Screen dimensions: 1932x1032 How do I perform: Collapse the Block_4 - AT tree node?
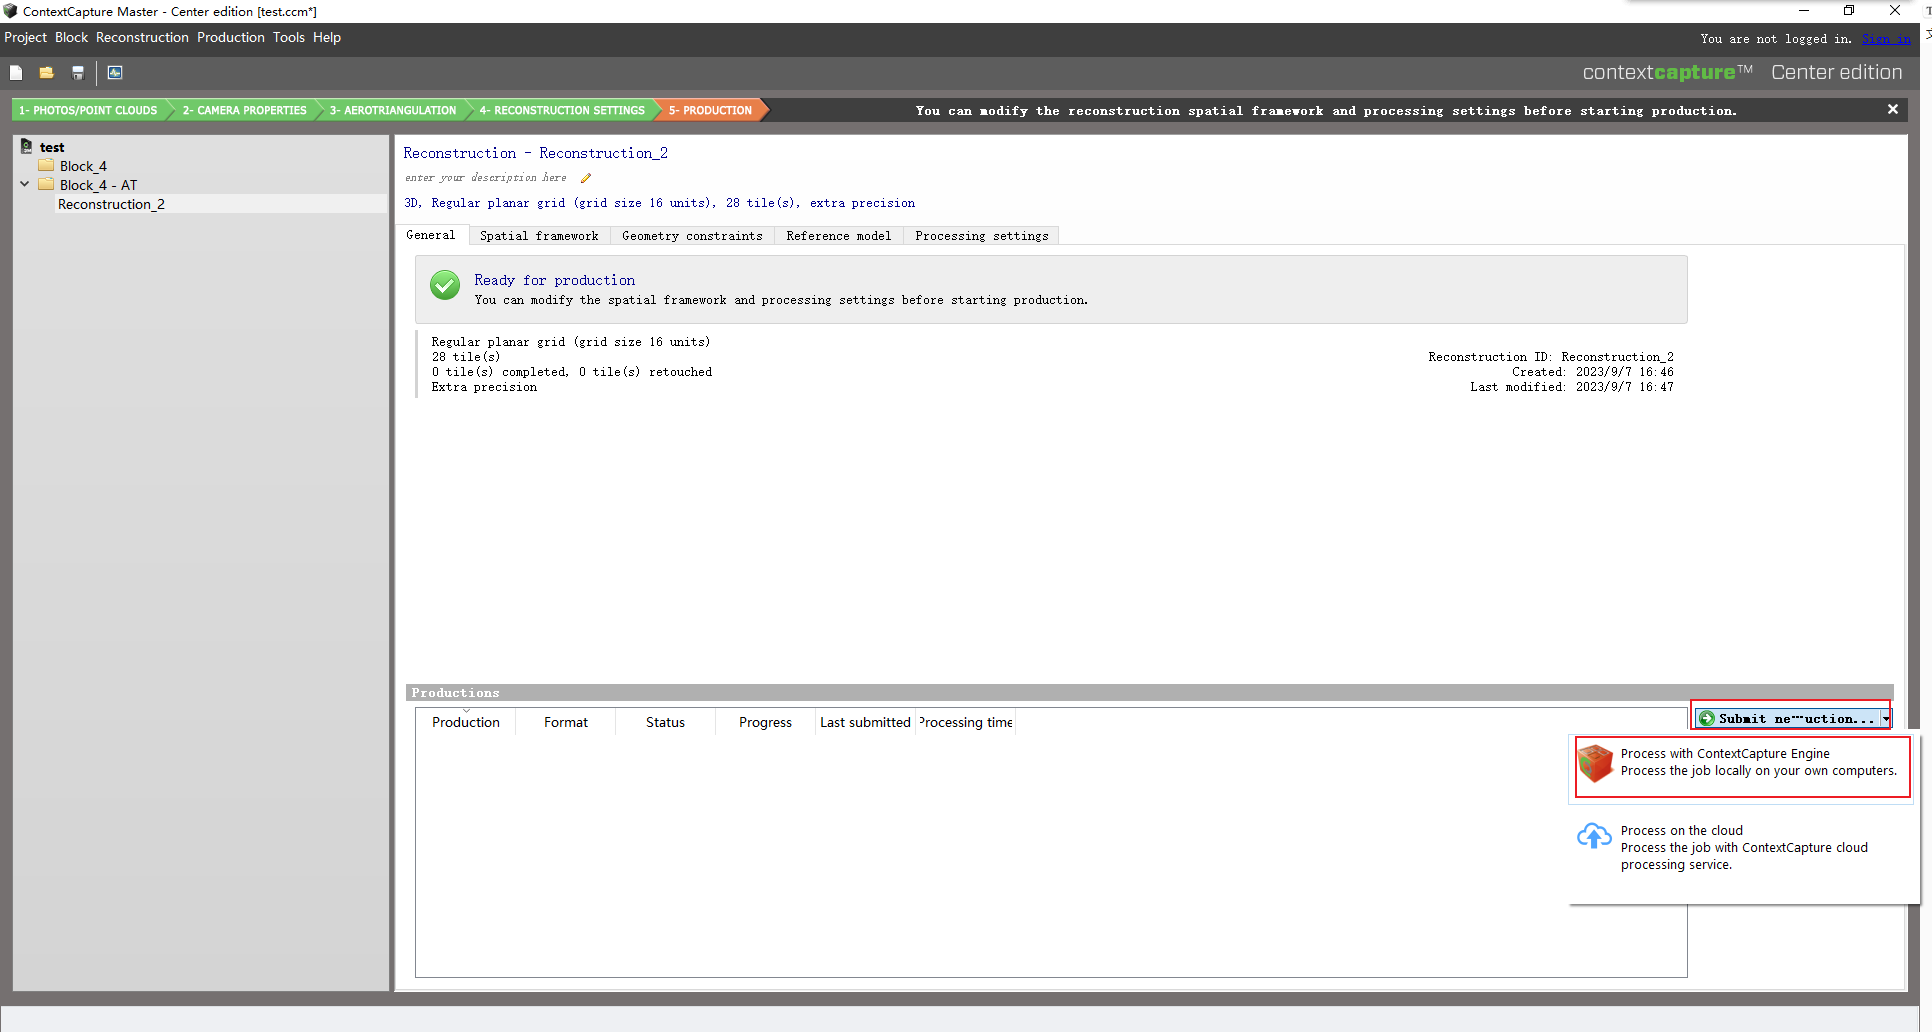(x=25, y=184)
